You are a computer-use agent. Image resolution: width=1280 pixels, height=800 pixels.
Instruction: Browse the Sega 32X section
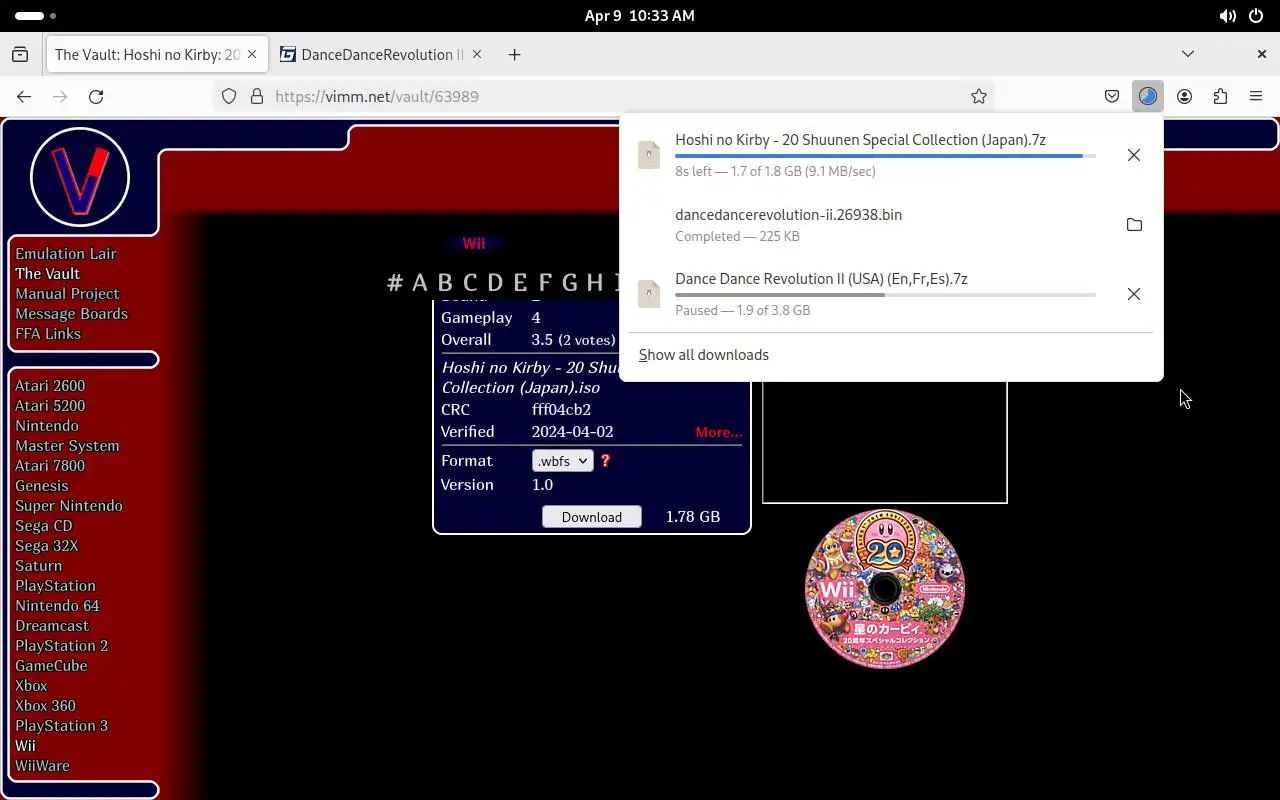(47, 546)
